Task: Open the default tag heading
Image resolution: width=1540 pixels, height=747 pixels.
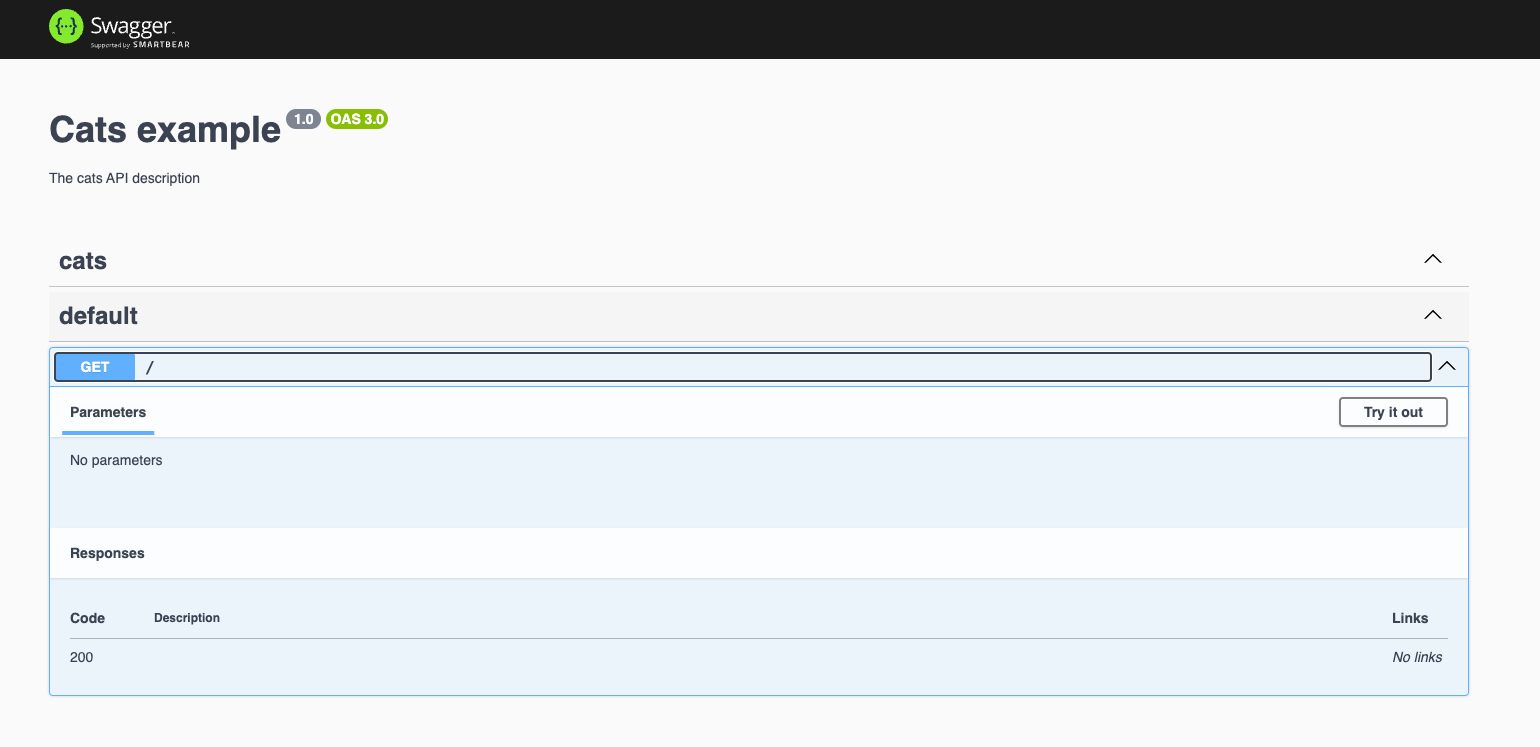Action: 98,316
